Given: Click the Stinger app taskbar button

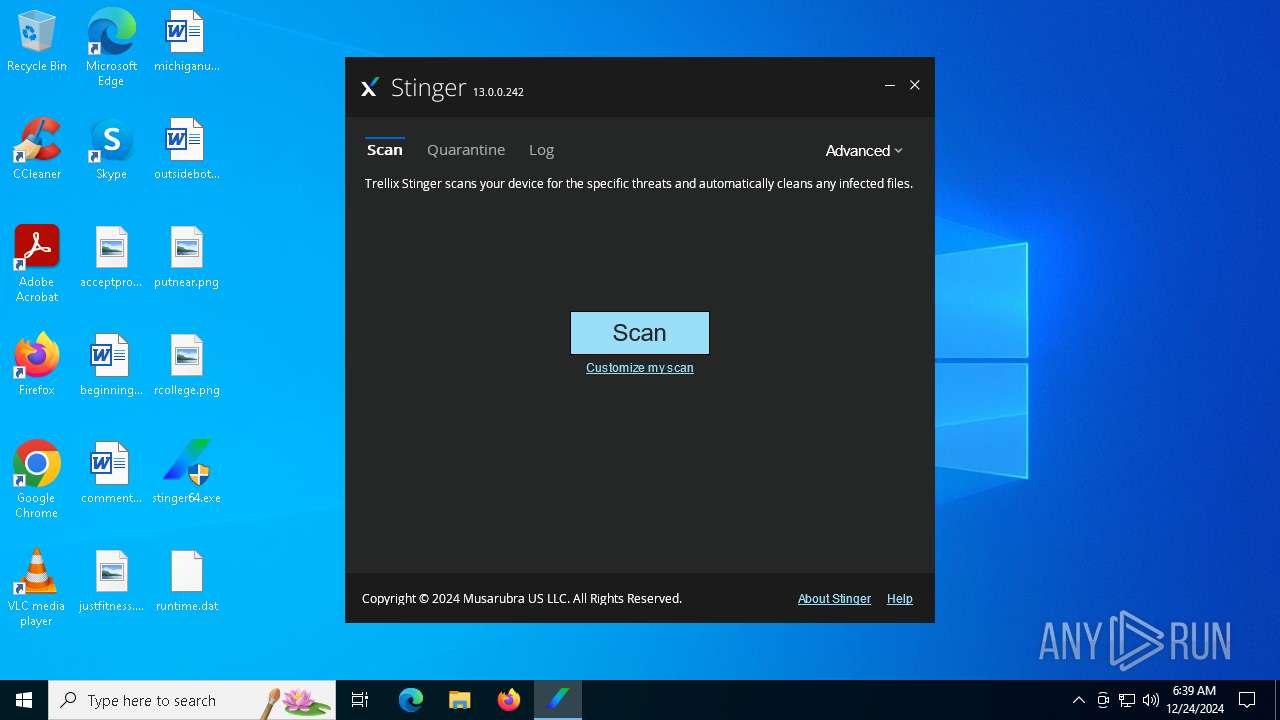Looking at the screenshot, I should tap(558, 700).
